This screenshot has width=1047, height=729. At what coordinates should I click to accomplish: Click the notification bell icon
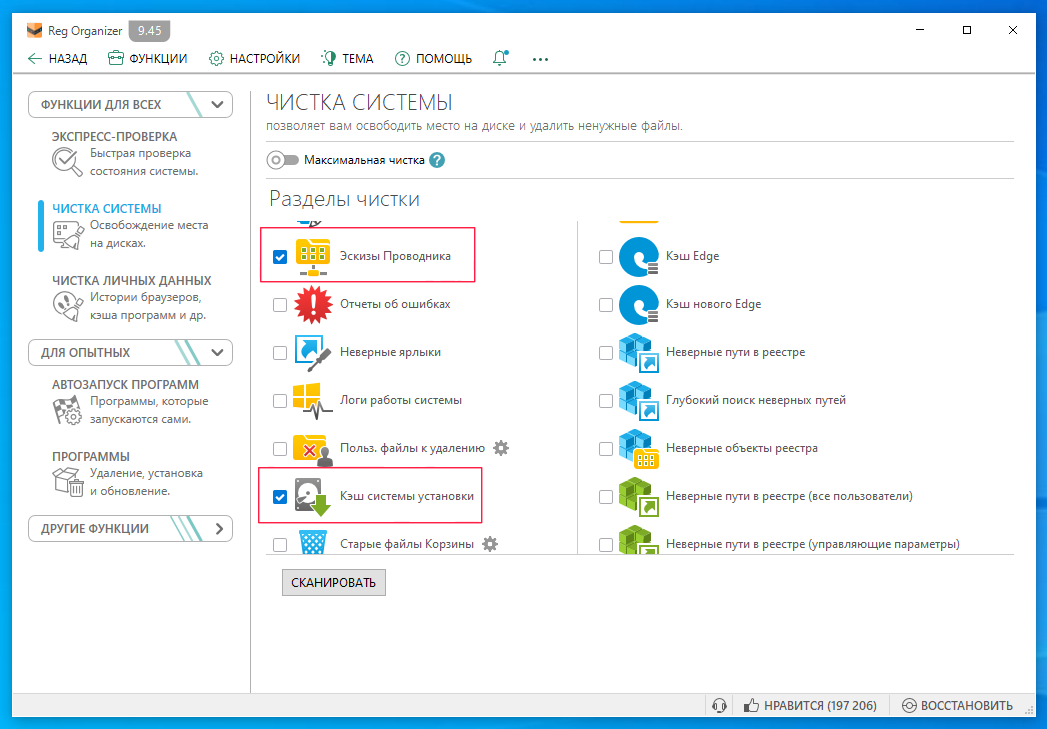tap(500, 59)
